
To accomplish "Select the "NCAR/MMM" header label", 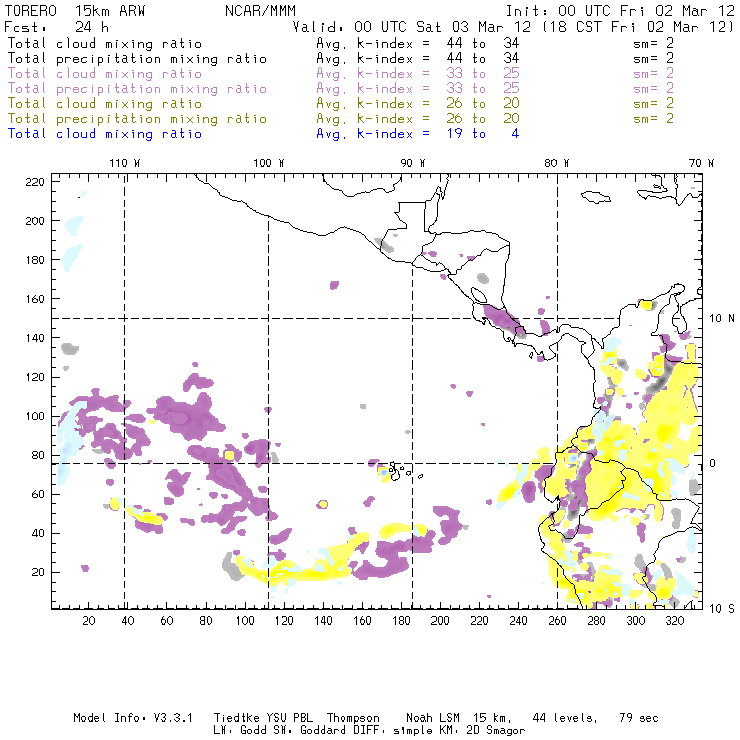I will (260, 11).
